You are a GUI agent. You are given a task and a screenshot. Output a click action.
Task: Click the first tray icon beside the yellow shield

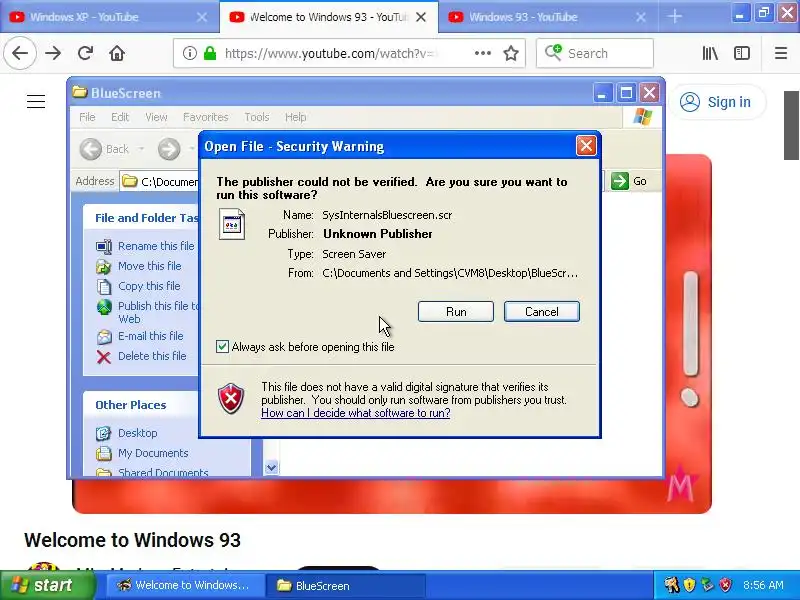[671, 585]
